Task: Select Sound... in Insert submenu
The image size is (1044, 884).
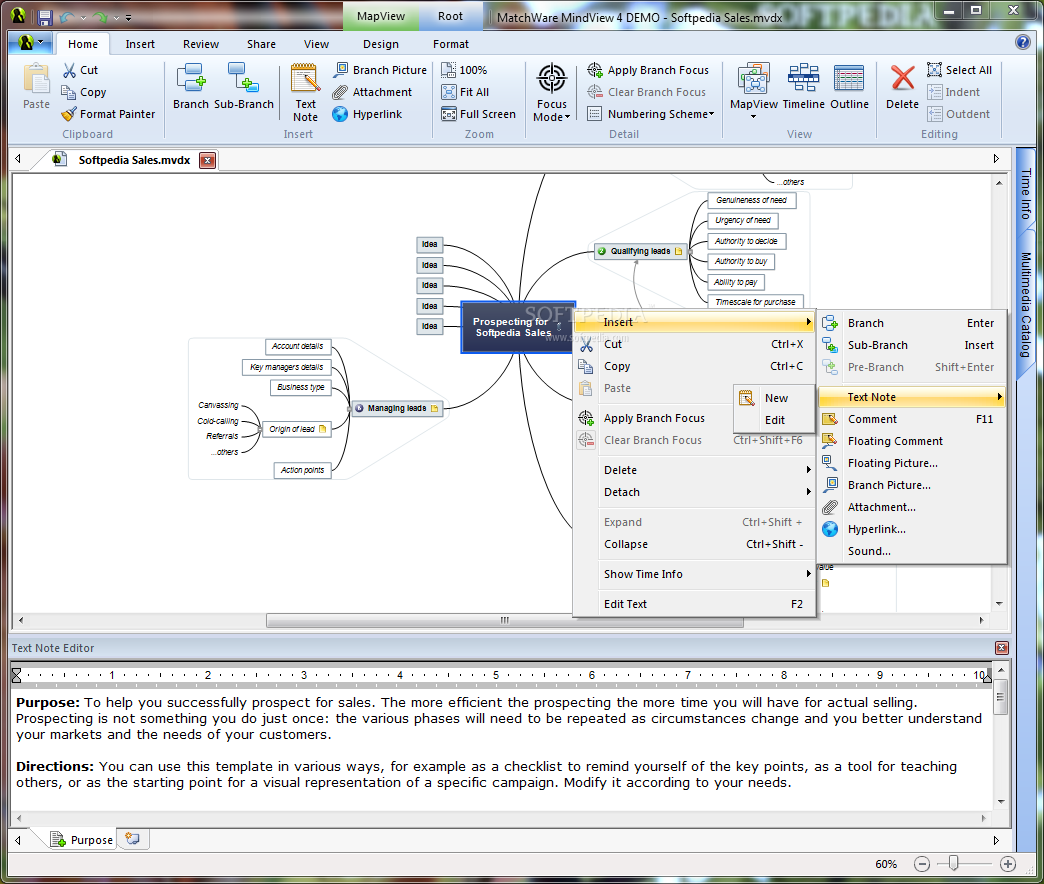Action: tap(912, 551)
